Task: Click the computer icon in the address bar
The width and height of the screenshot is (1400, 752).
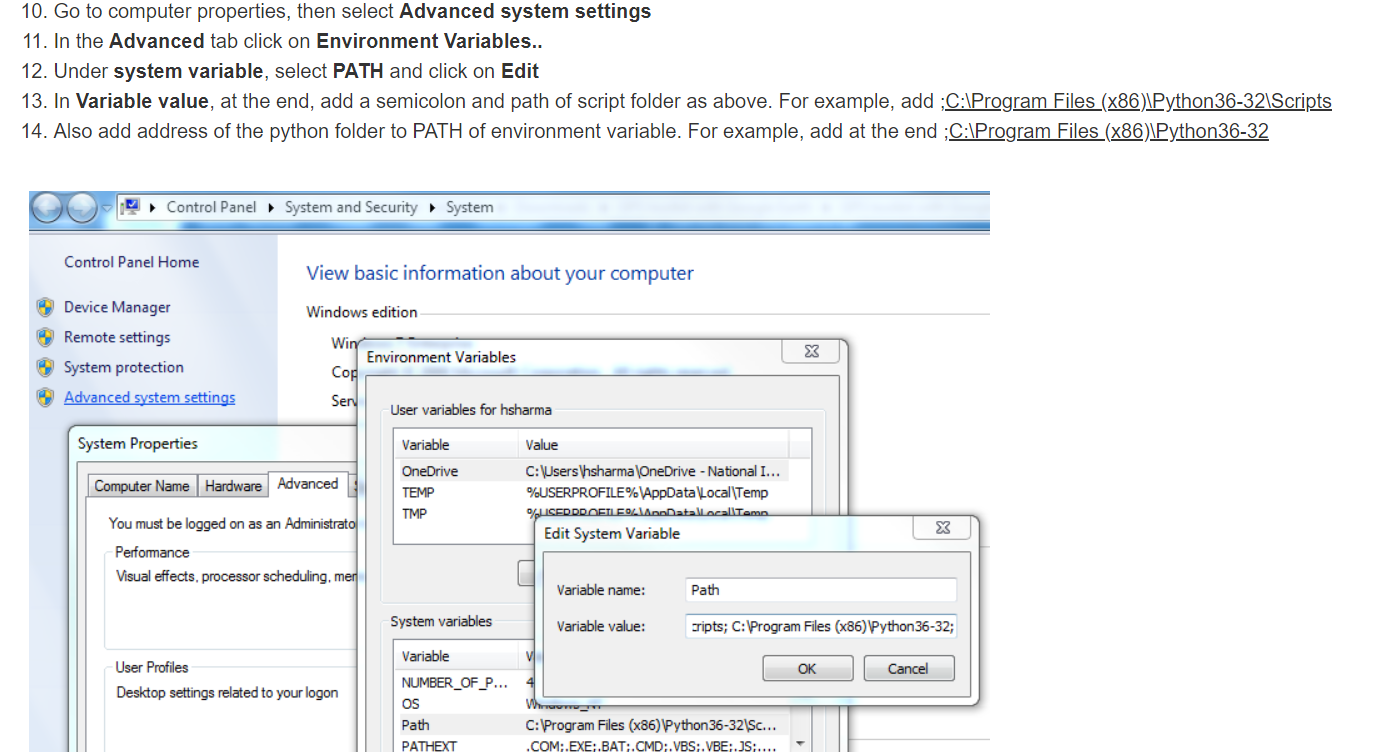Action: [x=130, y=207]
